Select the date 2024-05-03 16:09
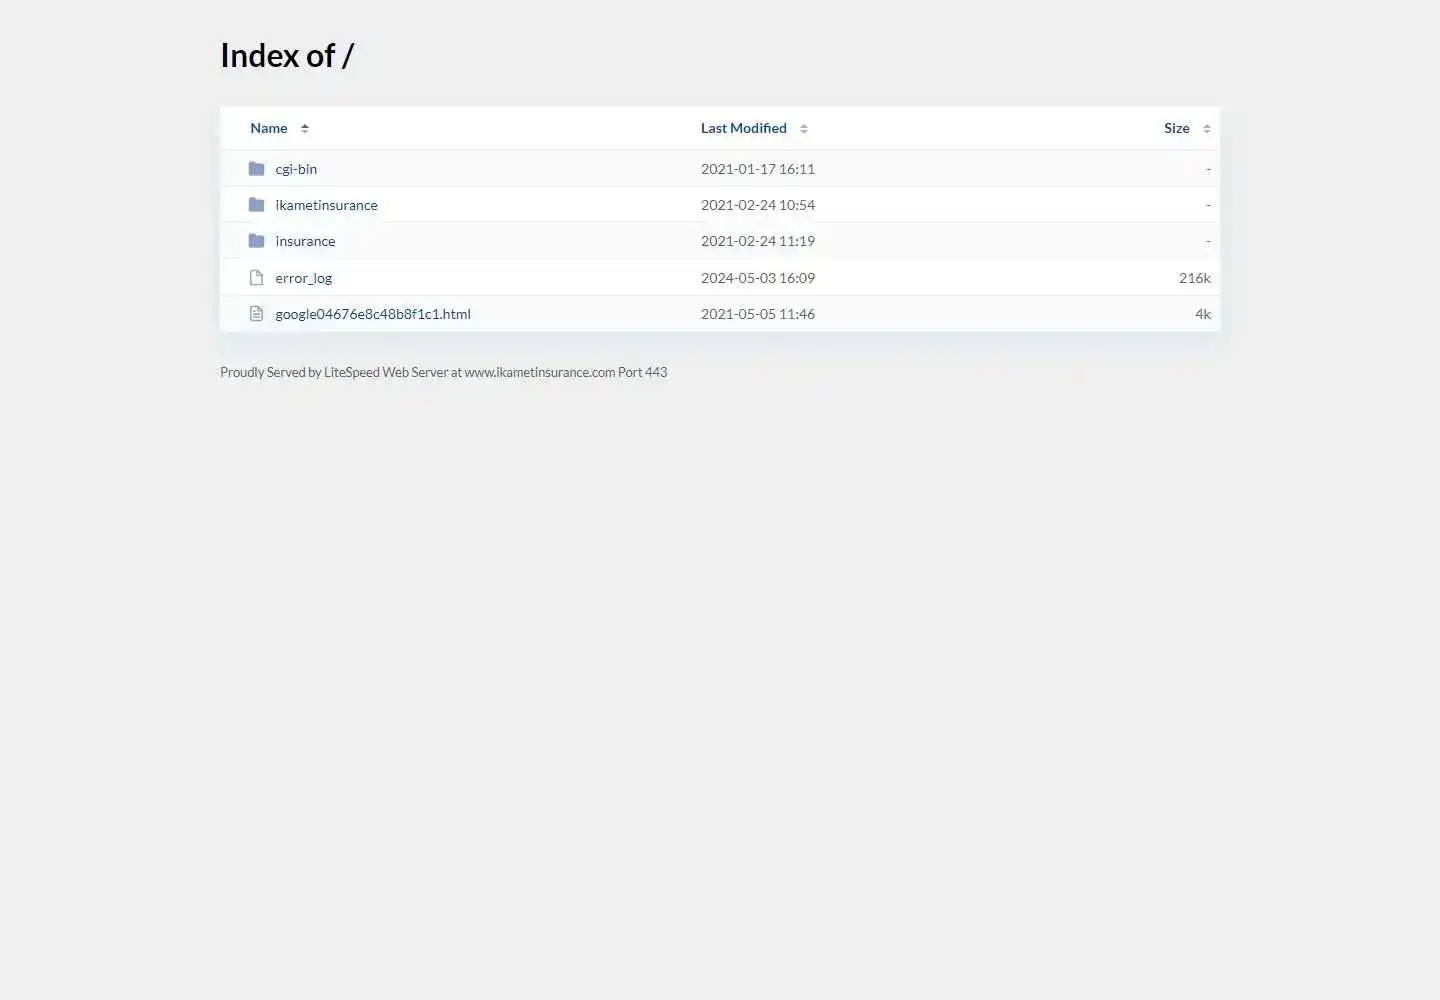This screenshot has height=1000, width=1440. point(758,278)
